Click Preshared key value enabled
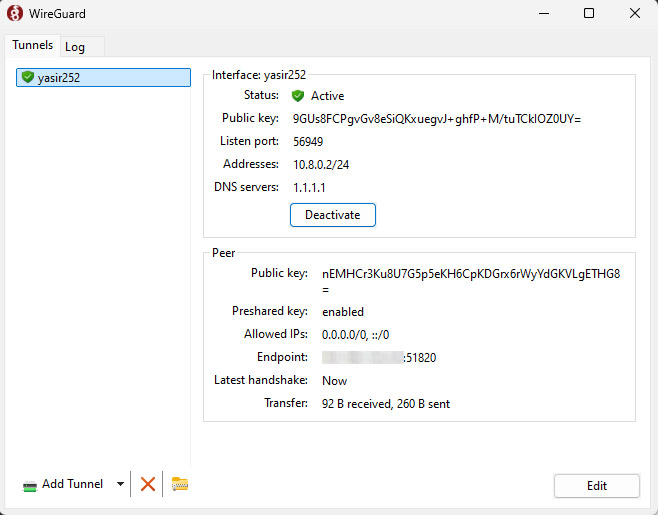This screenshot has width=658, height=515. click(x=343, y=312)
